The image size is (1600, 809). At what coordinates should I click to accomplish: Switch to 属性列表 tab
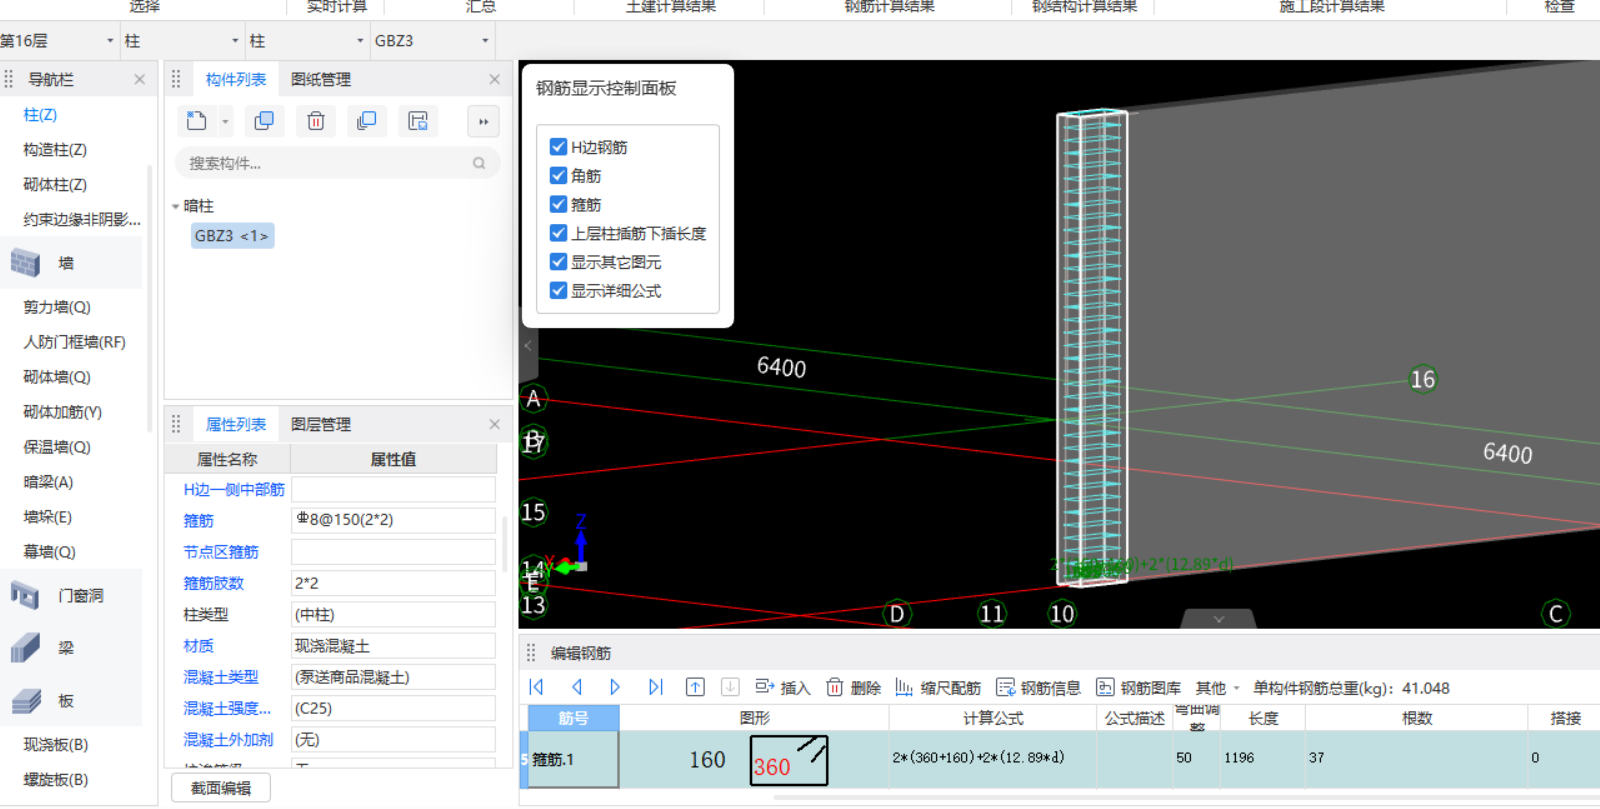236,424
